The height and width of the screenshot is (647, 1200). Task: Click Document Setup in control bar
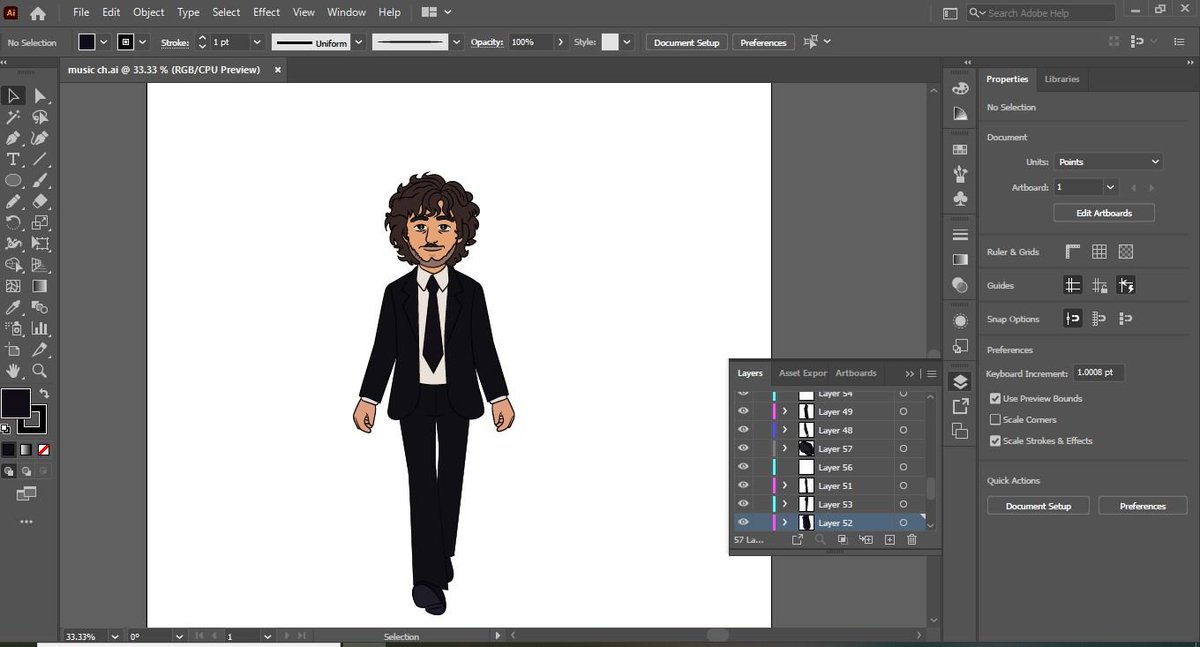point(687,42)
